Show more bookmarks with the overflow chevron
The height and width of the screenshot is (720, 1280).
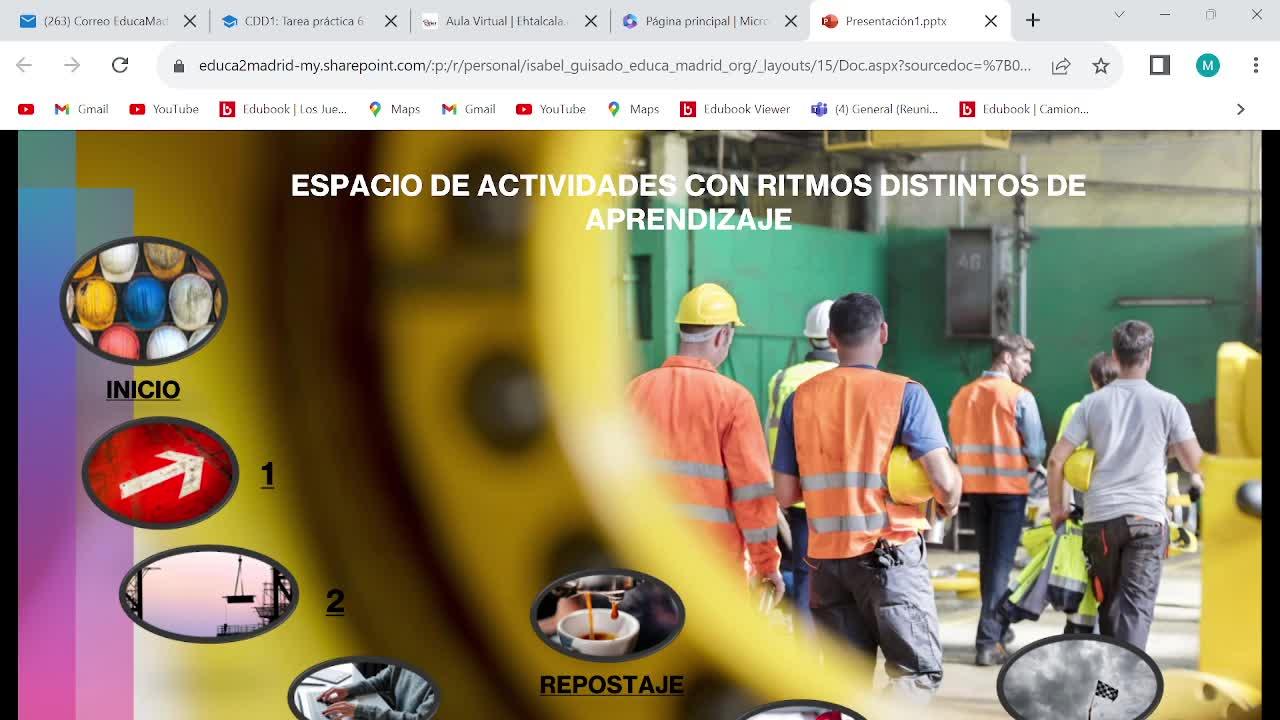pyautogui.click(x=1241, y=109)
